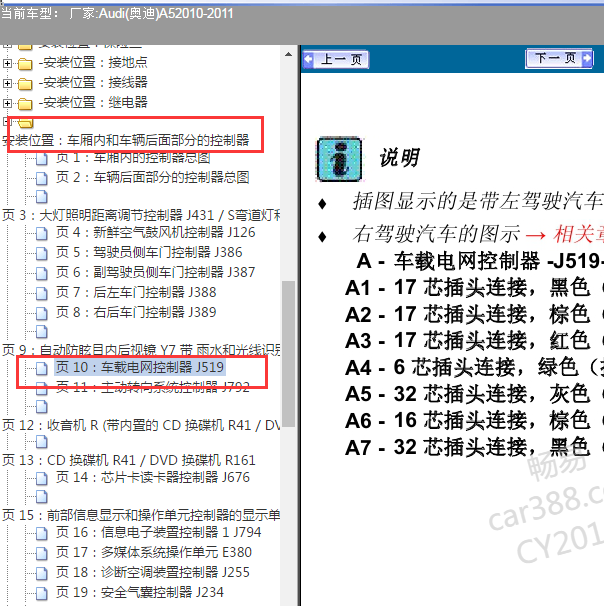
Task: Click the 继电器 folder icon
Action: tap(25, 104)
